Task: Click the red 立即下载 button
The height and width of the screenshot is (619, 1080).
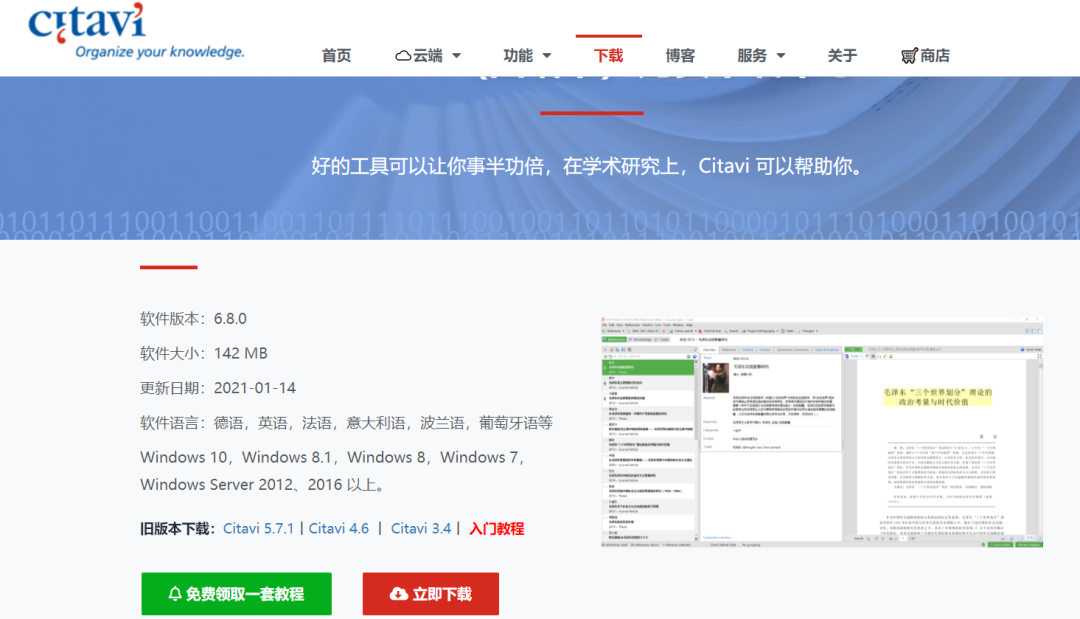Action: click(x=430, y=594)
